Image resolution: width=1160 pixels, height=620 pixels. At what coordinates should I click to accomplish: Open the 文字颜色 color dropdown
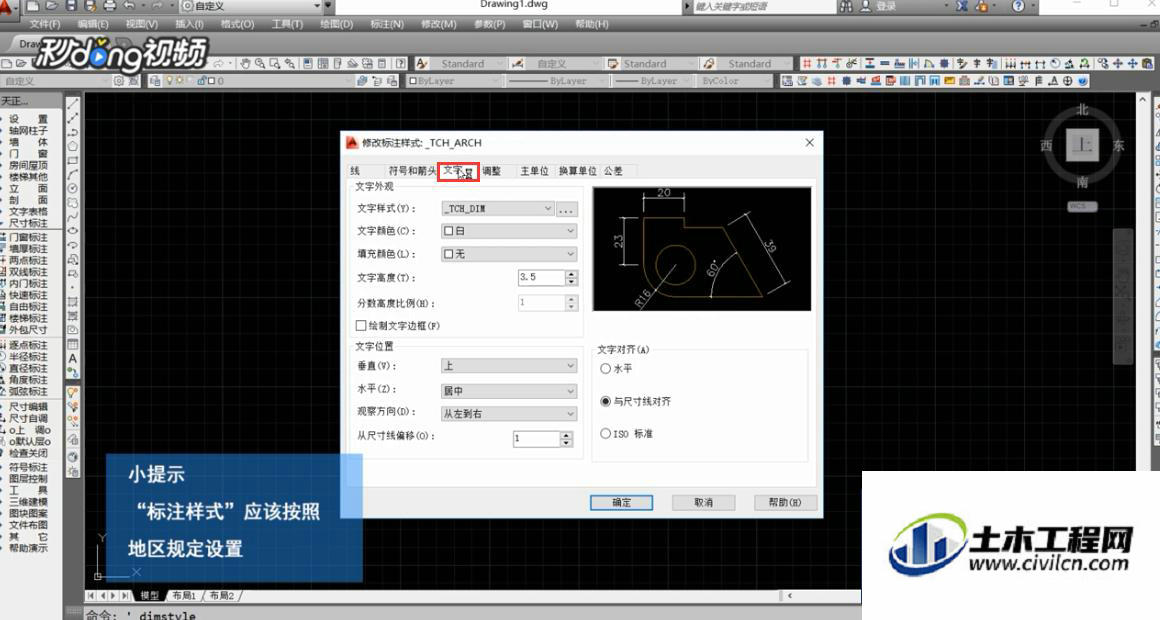(509, 231)
